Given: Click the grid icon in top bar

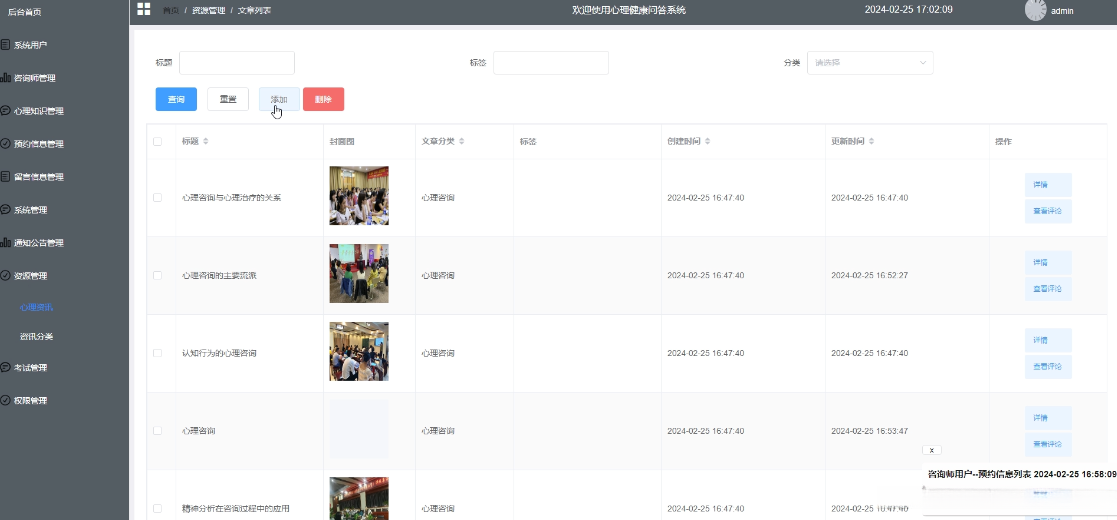Looking at the screenshot, I should point(143,9).
